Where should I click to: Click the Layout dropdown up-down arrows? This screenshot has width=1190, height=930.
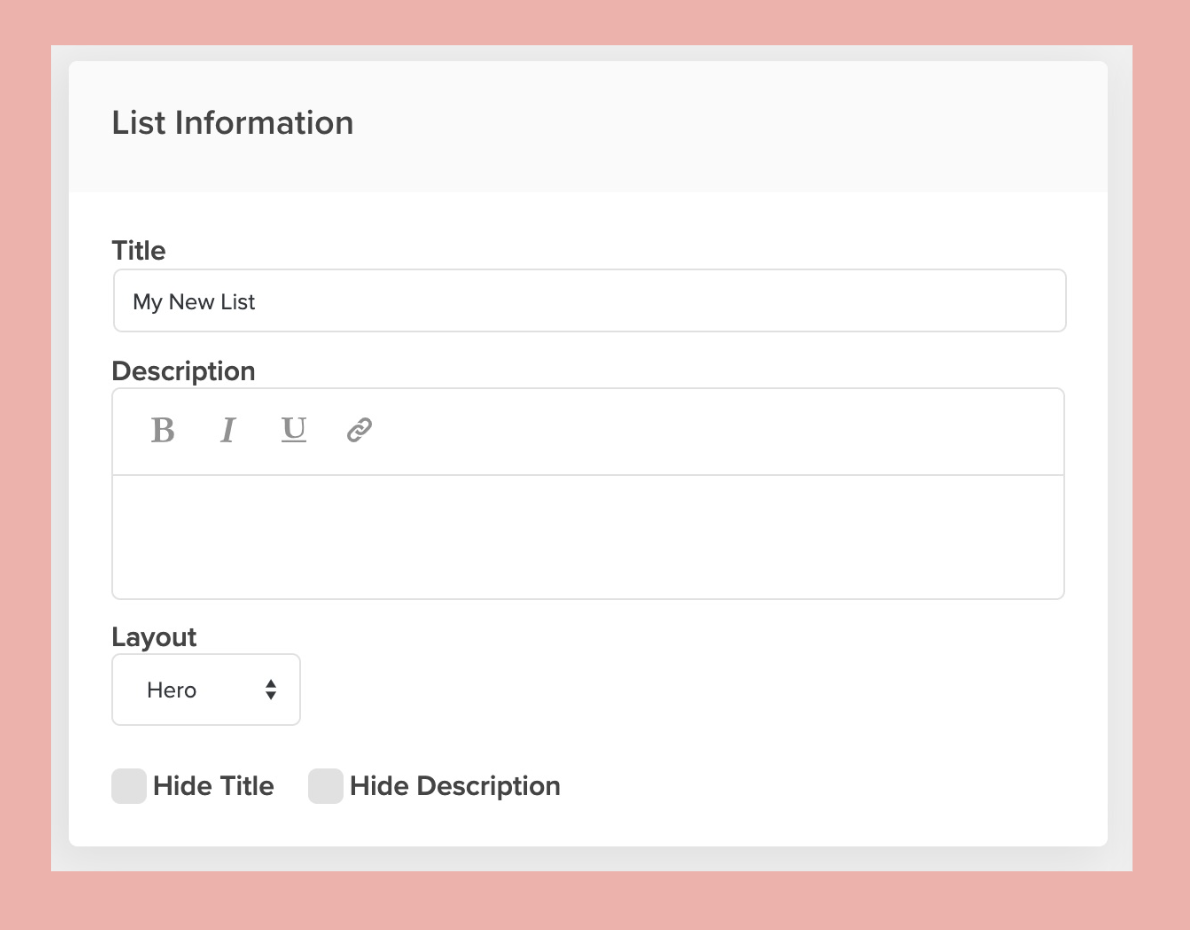(x=270, y=690)
